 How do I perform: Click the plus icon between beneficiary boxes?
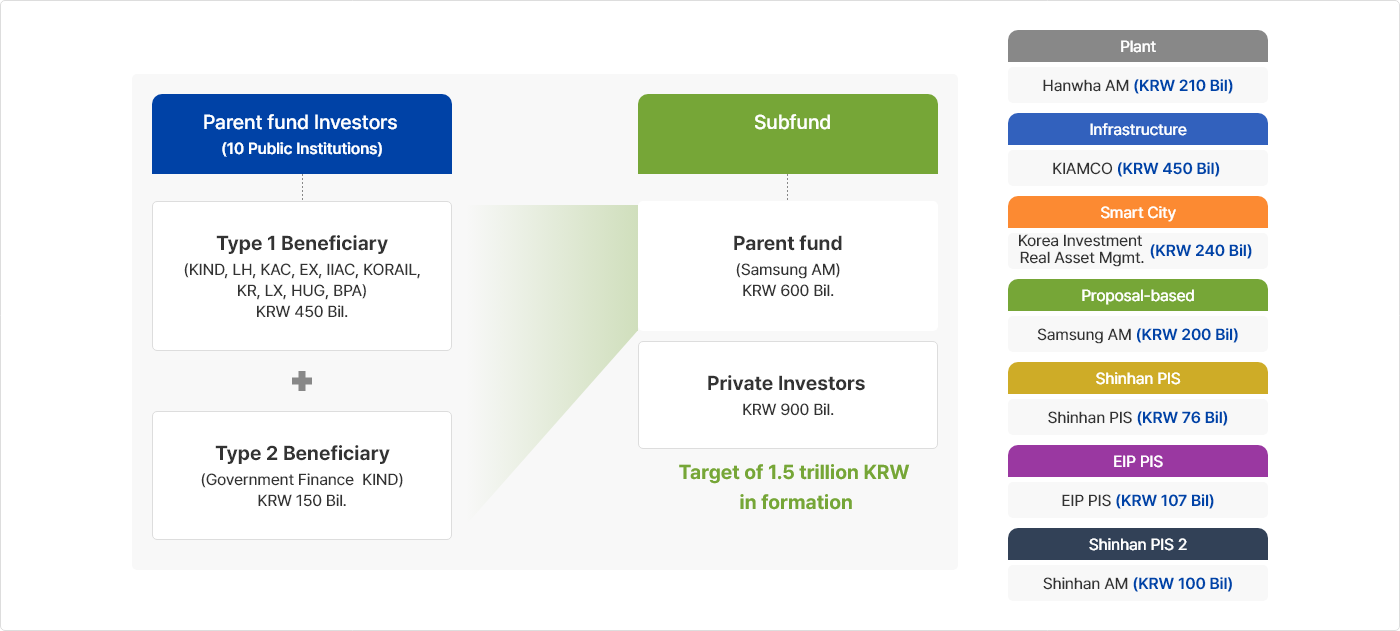click(x=302, y=381)
